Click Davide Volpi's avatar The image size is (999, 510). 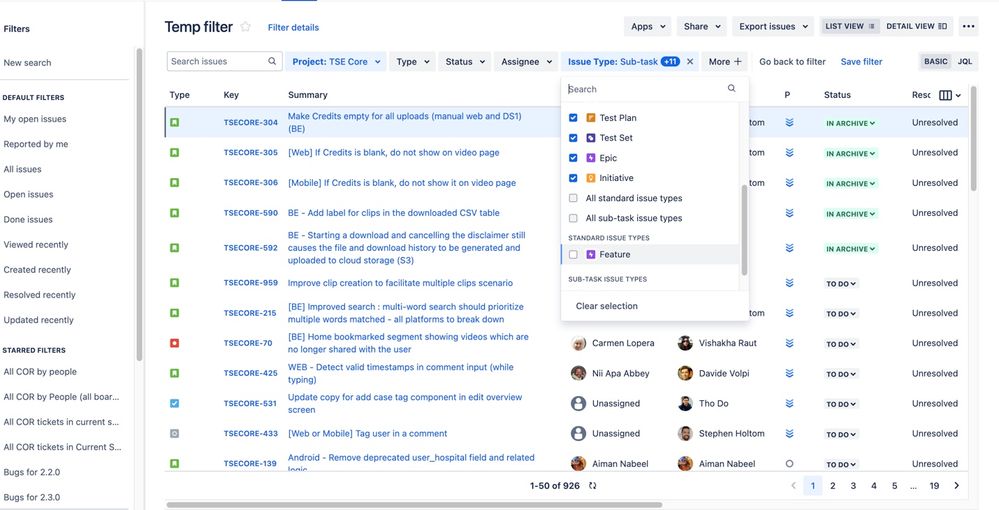point(685,374)
